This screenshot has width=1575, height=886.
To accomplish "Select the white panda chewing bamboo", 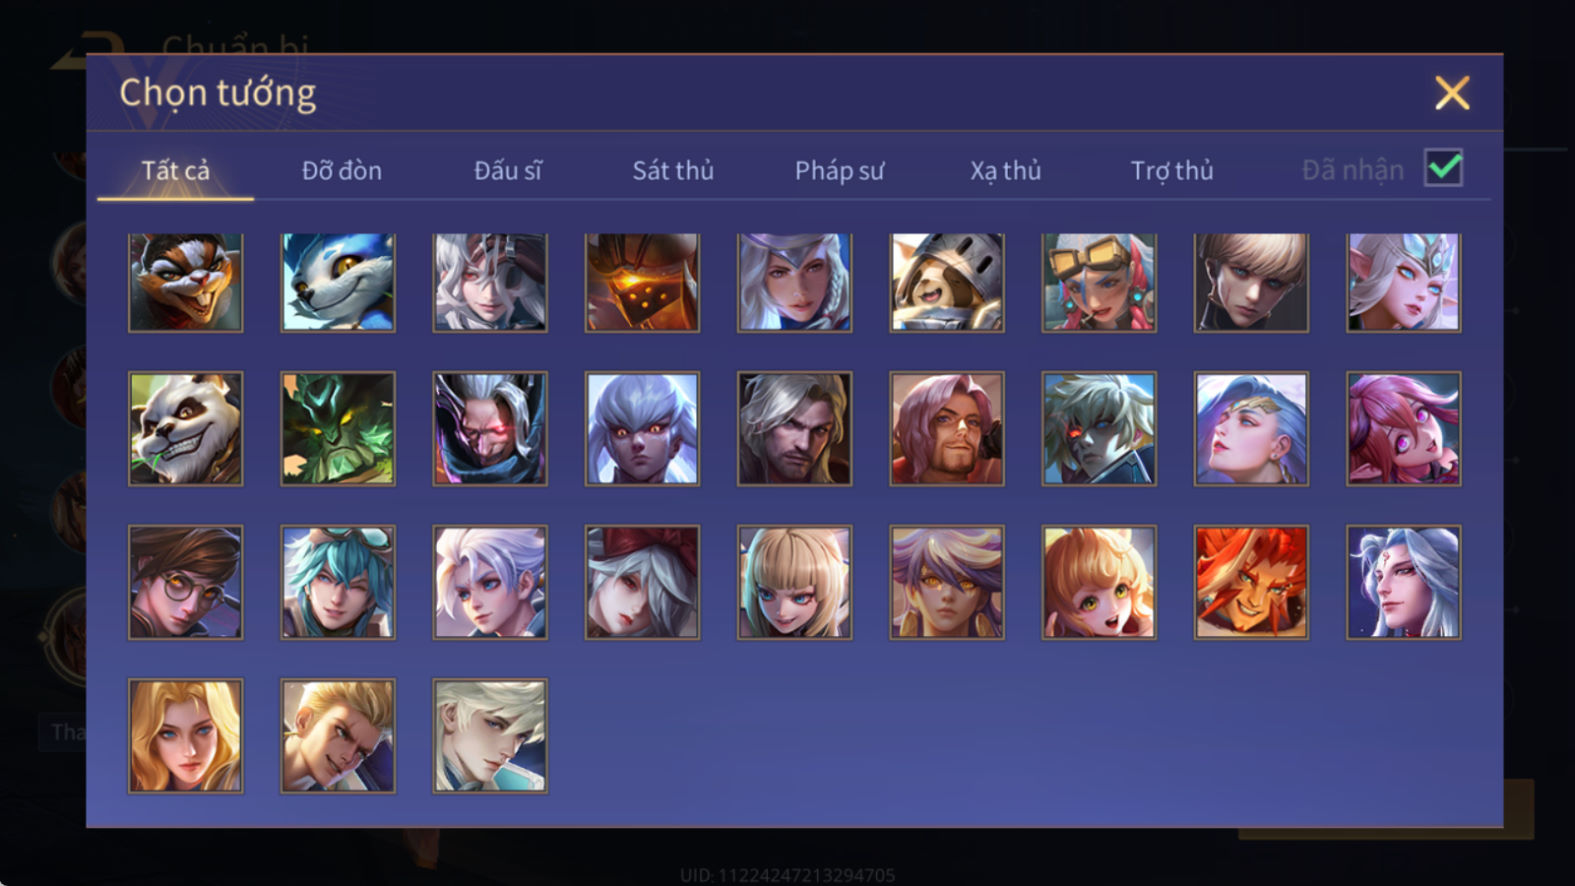I will click(x=185, y=429).
